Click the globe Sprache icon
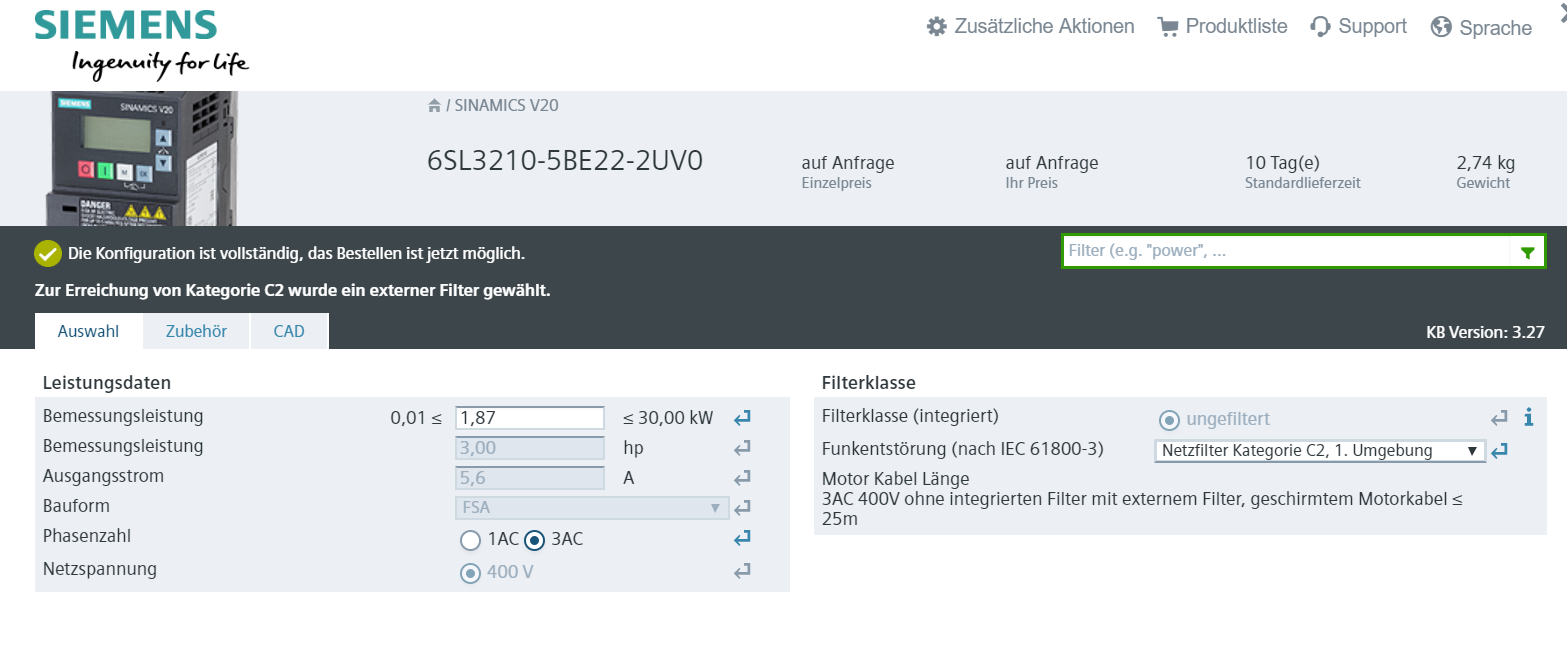The image size is (1567, 663). tap(1441, 28)
